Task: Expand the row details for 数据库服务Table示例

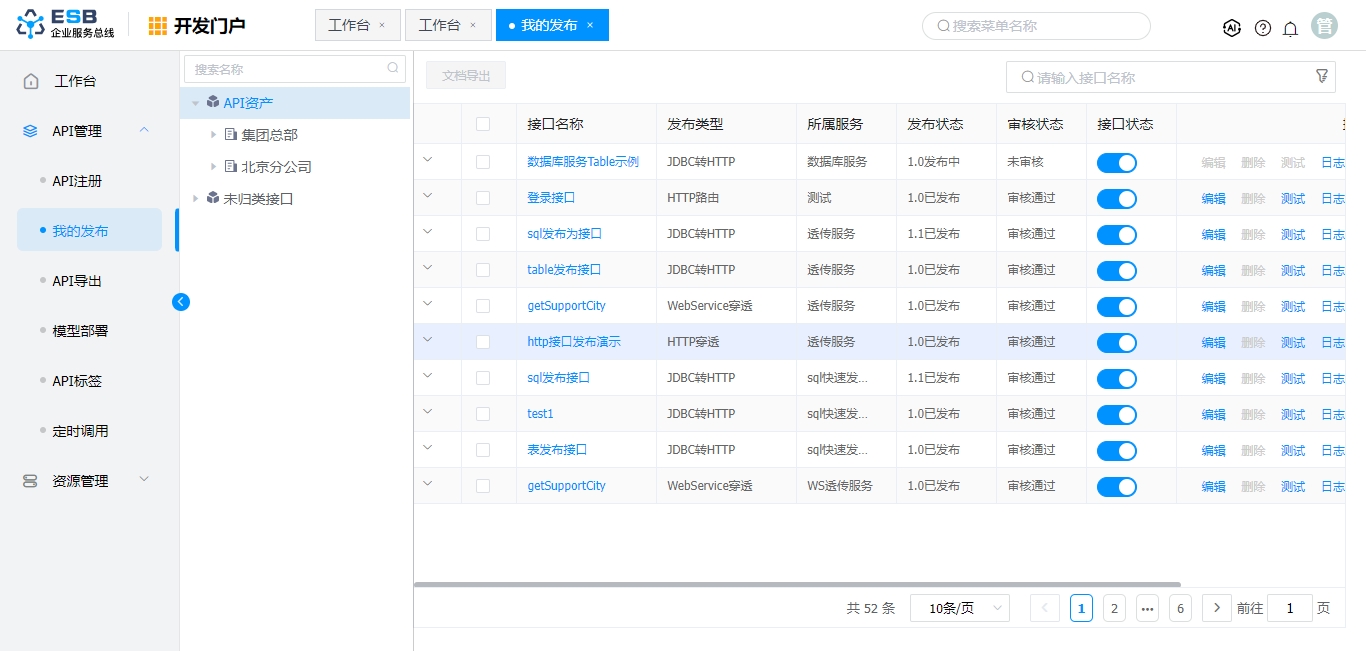Action: [428, 160]
